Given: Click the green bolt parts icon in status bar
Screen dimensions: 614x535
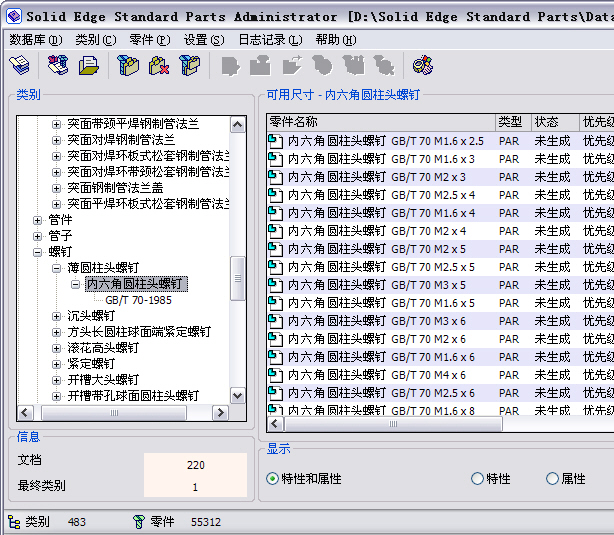Looking at the screenshot, I should point(139,522).
